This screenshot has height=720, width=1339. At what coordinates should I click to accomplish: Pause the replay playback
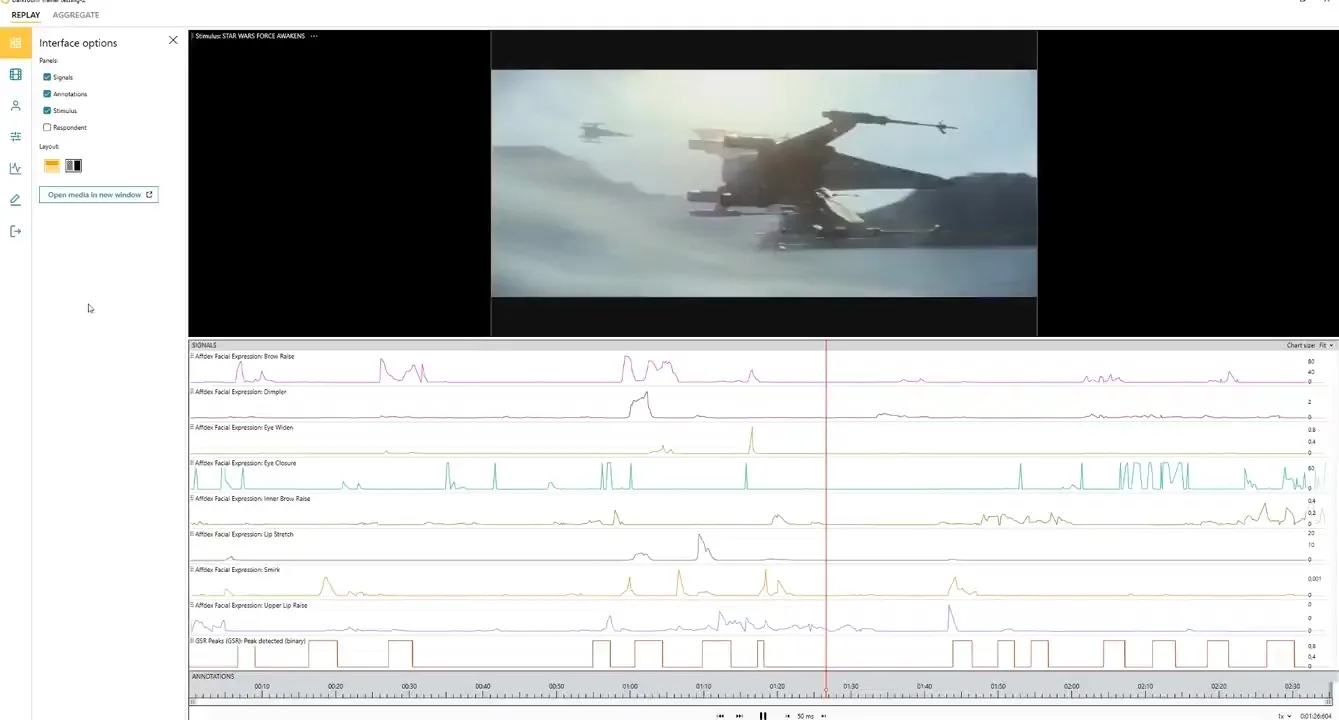(x=763, y=716)
